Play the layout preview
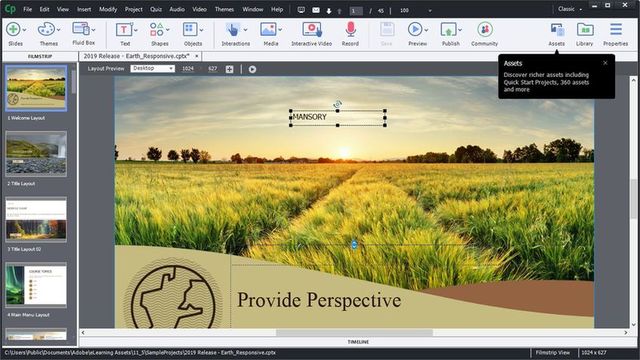This screenshot has height=360, width=640. pos(252,69)
